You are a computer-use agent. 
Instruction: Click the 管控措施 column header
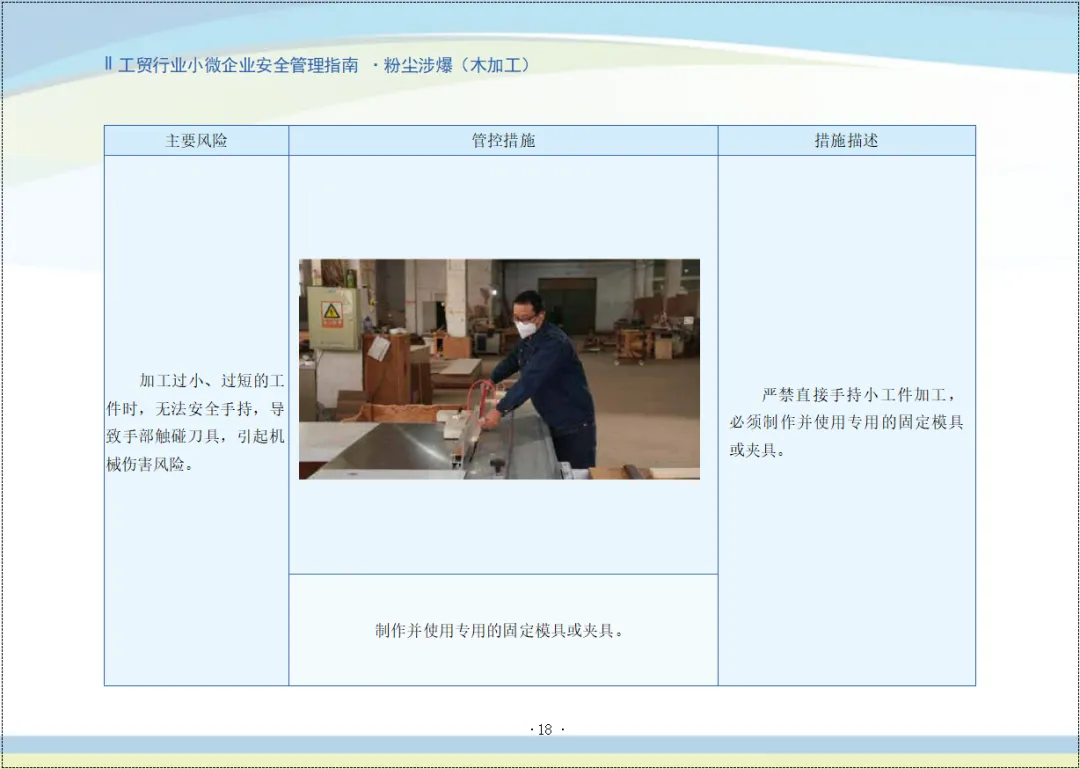pyautogui.click(x=503, y=141)
